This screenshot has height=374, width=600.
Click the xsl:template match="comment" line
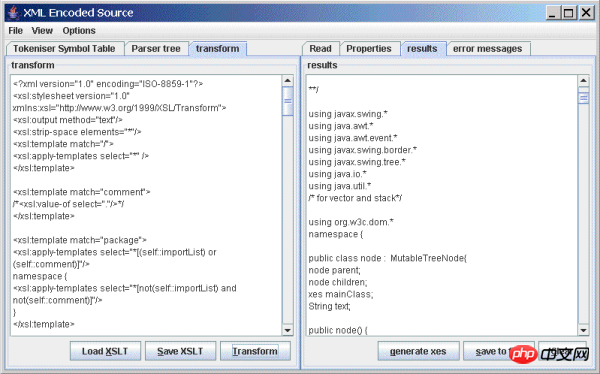82,192
